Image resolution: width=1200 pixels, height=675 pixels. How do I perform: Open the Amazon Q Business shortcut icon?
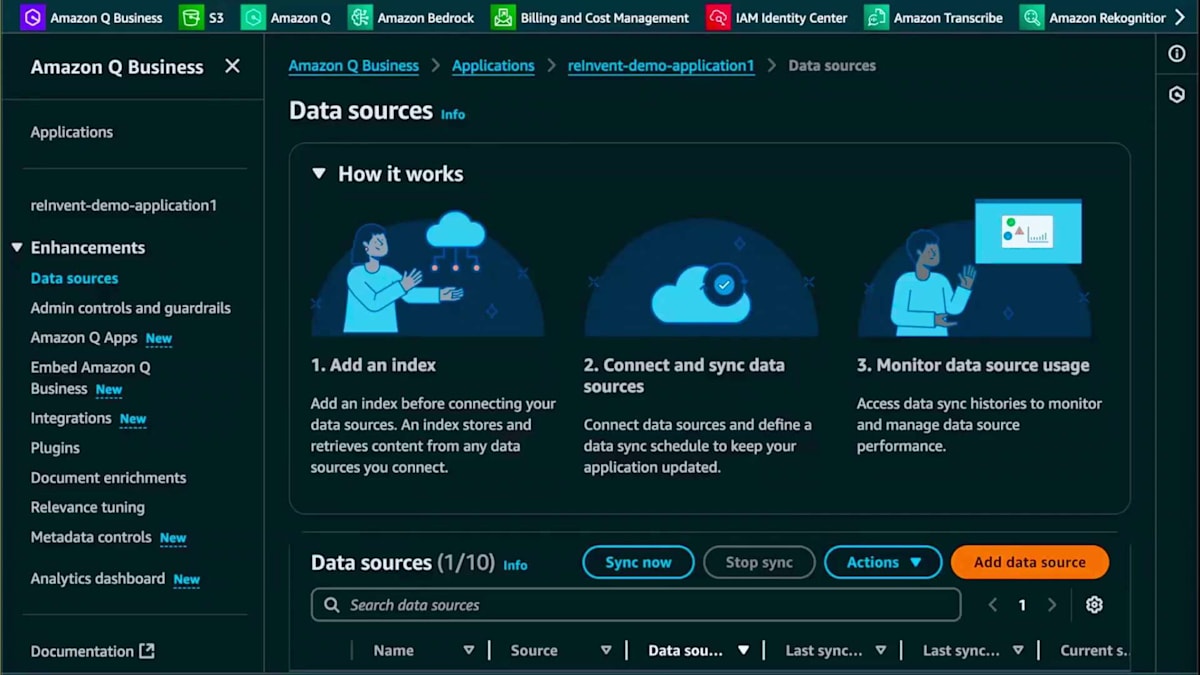pos(32,17)
